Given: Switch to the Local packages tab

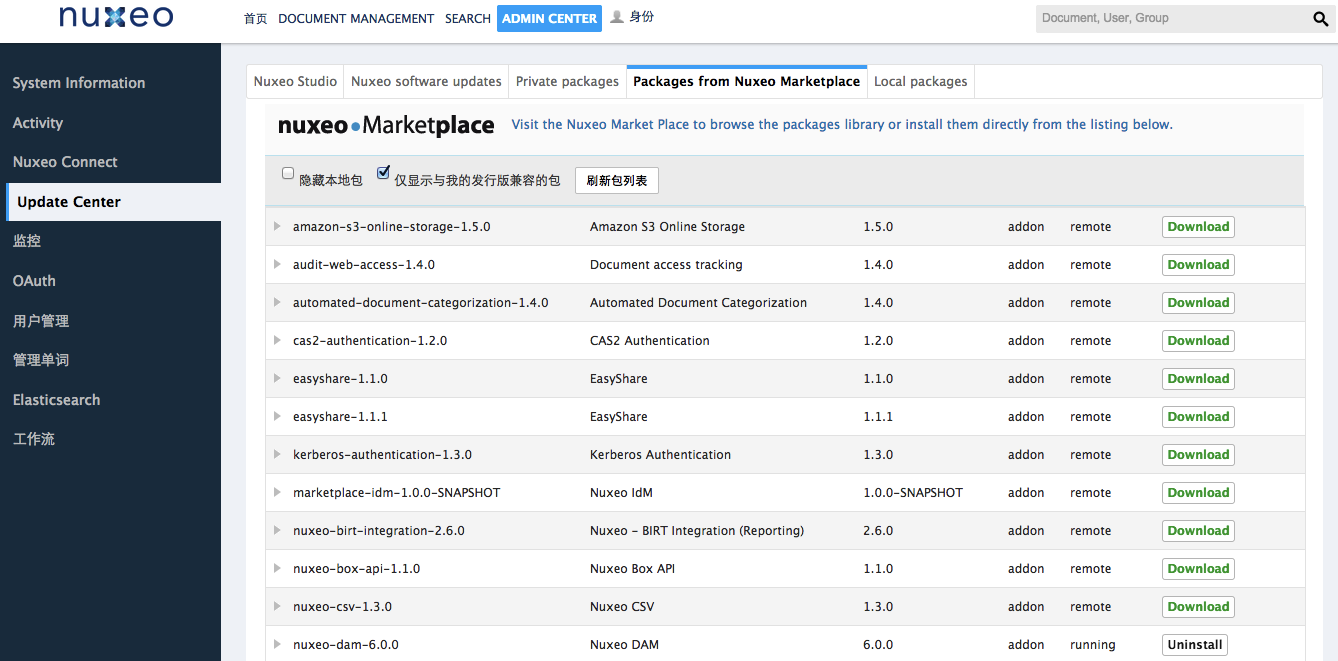Looking at the screenshot, I should click(920, 82).
